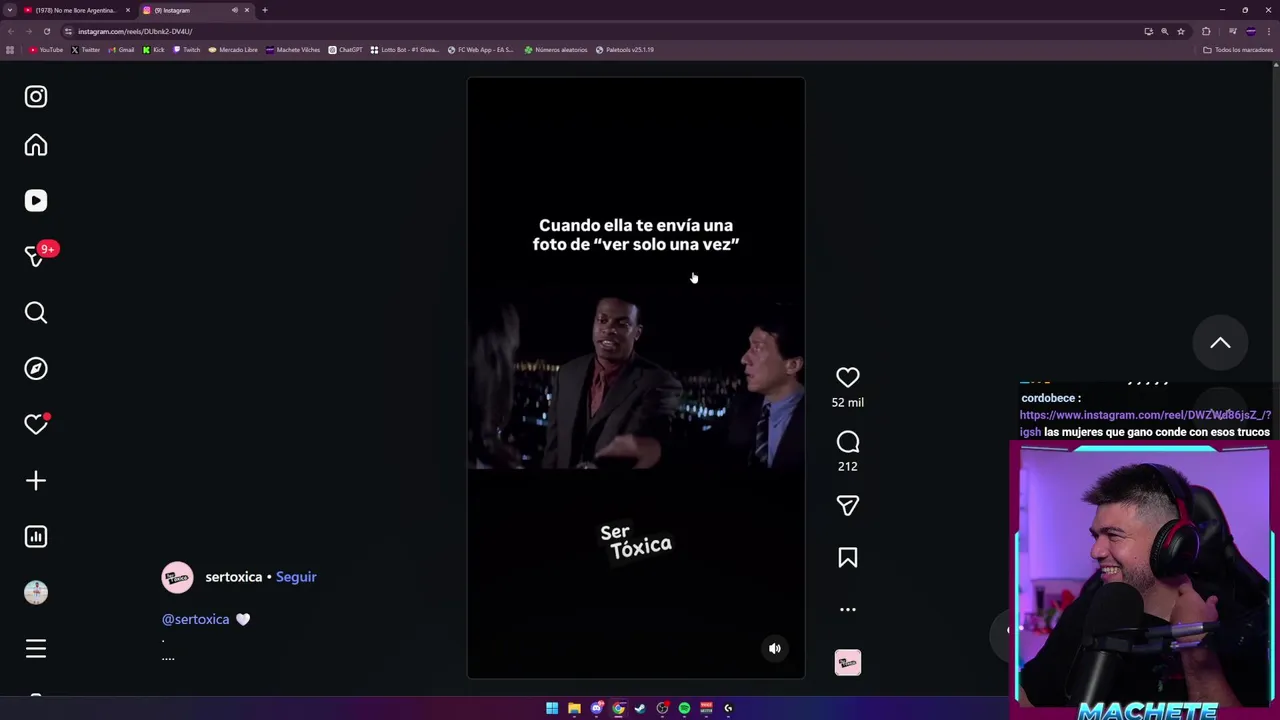This screenshot has width=1280, height=720.
Task: Close the Instagram browser tab
Action: coord(246,10)
